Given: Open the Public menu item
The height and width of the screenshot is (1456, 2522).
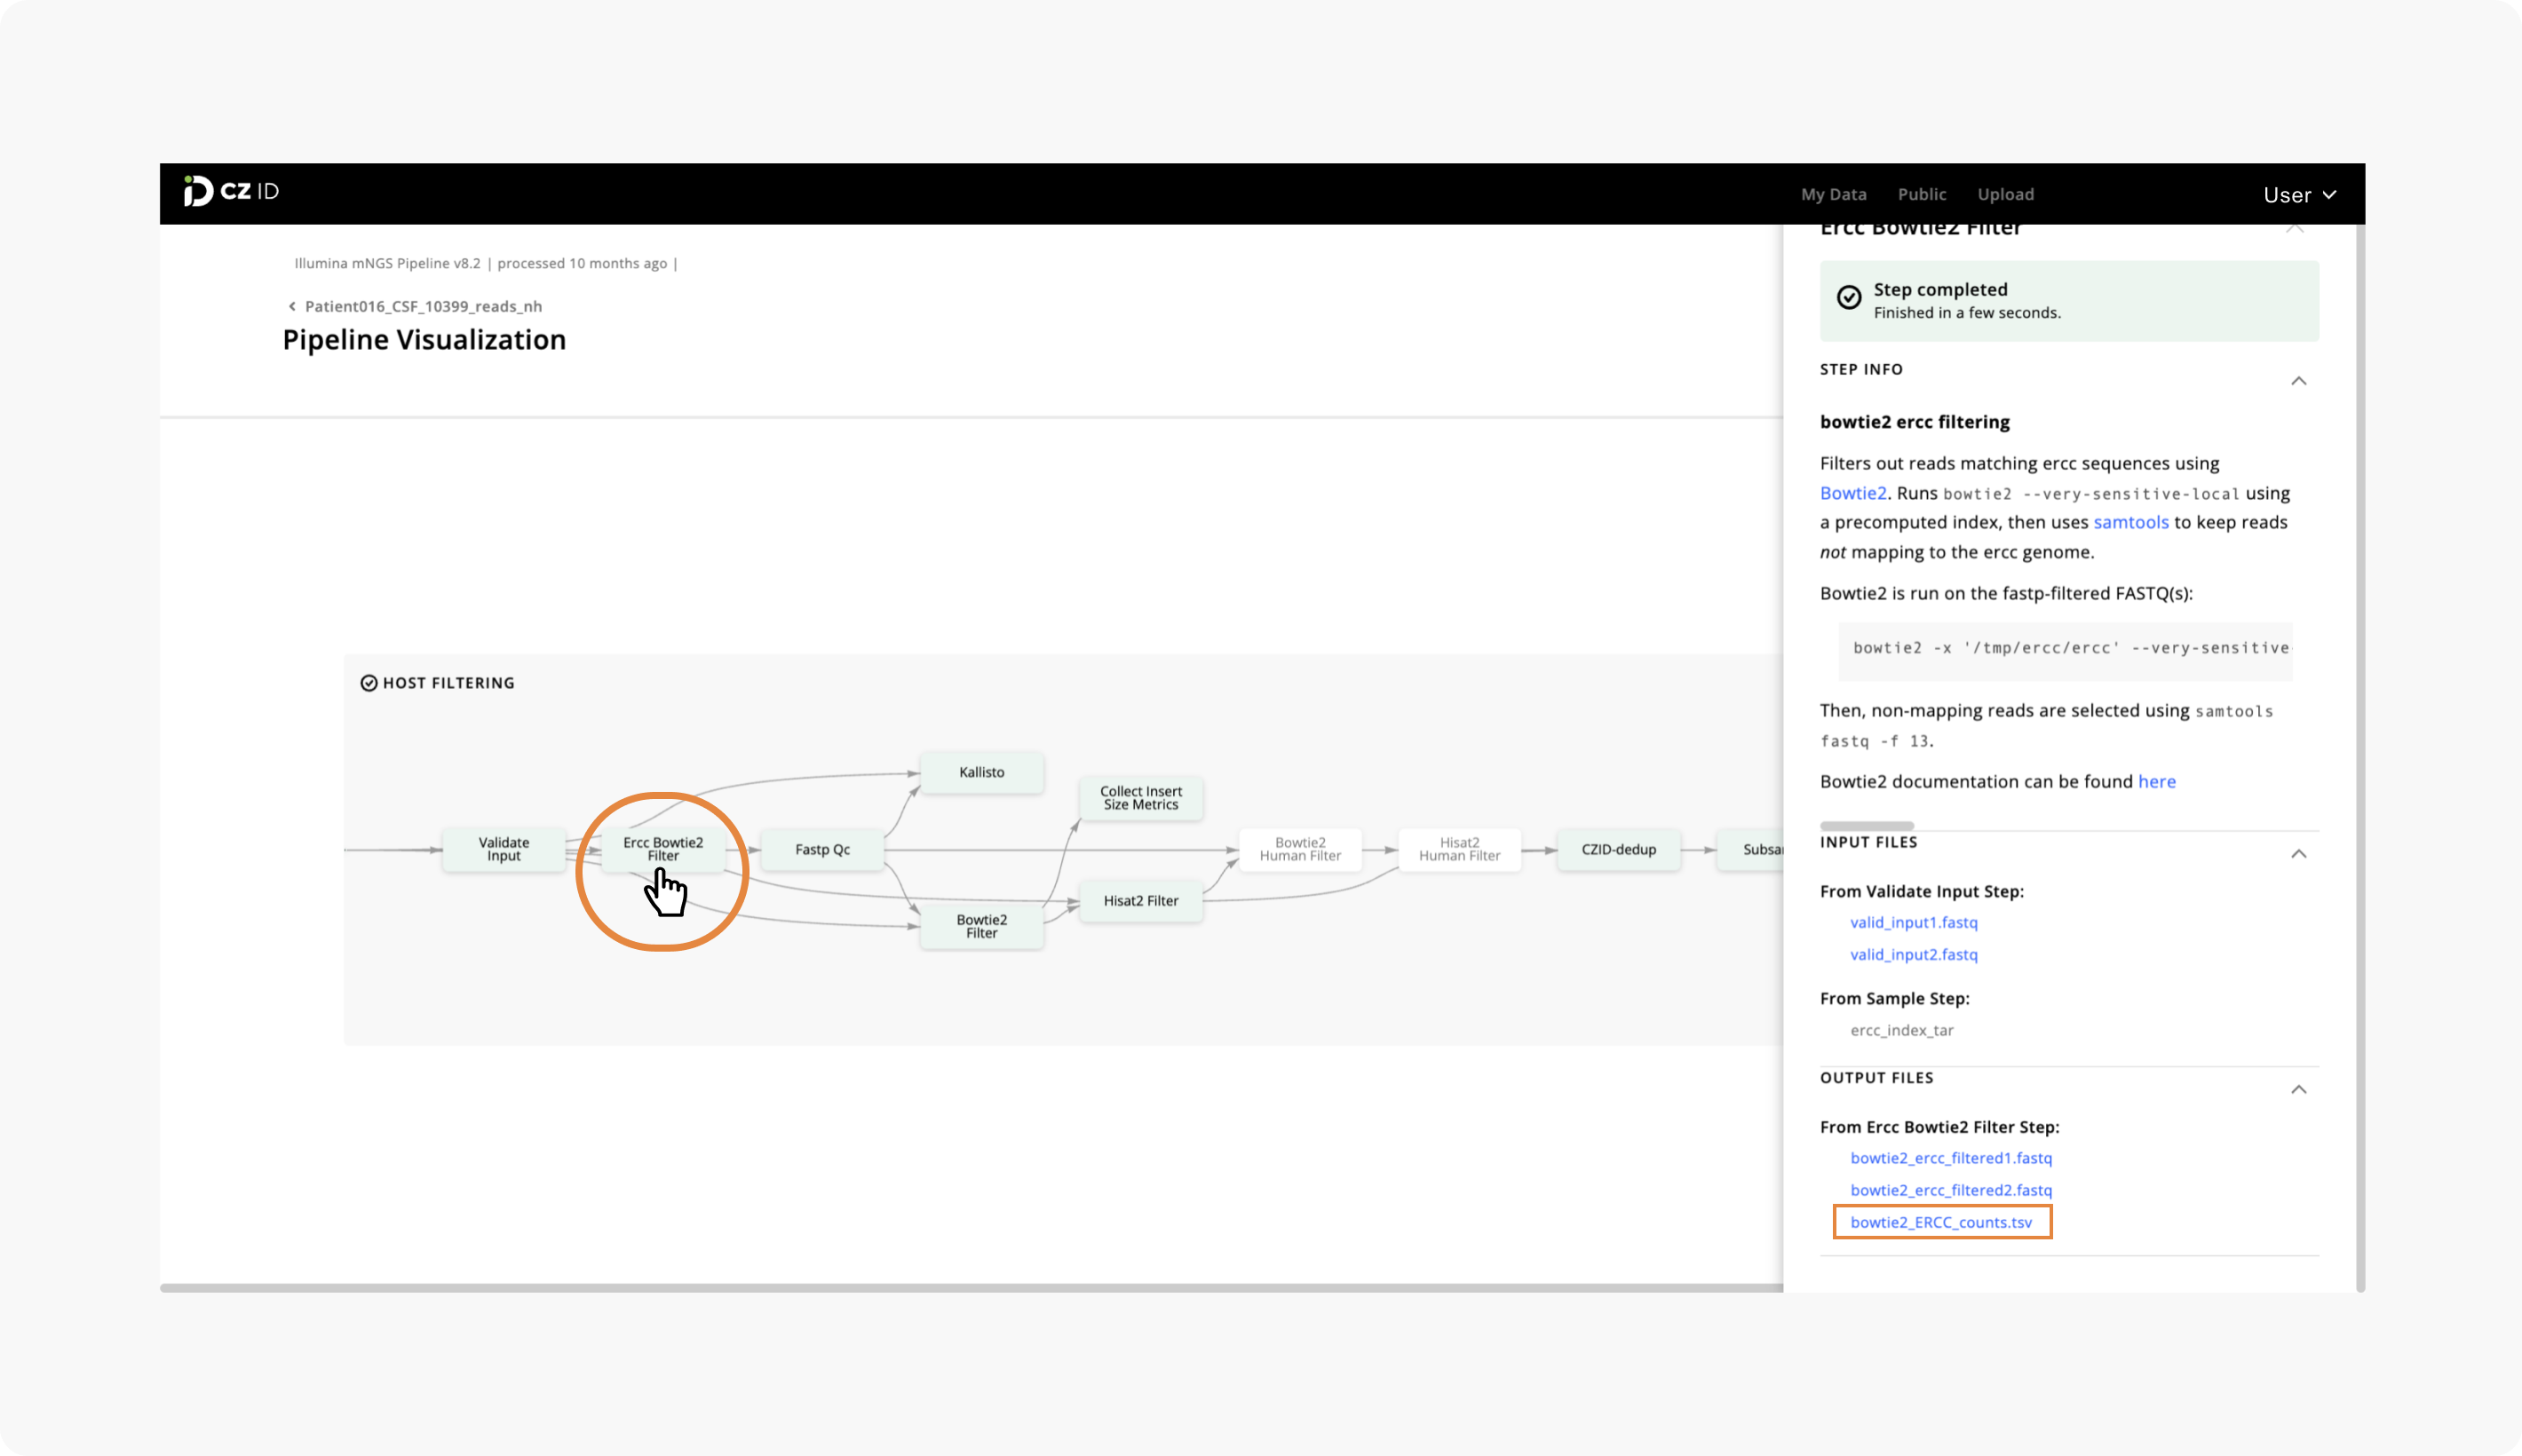Looking at the screenshot, I should pos(1921,194).
